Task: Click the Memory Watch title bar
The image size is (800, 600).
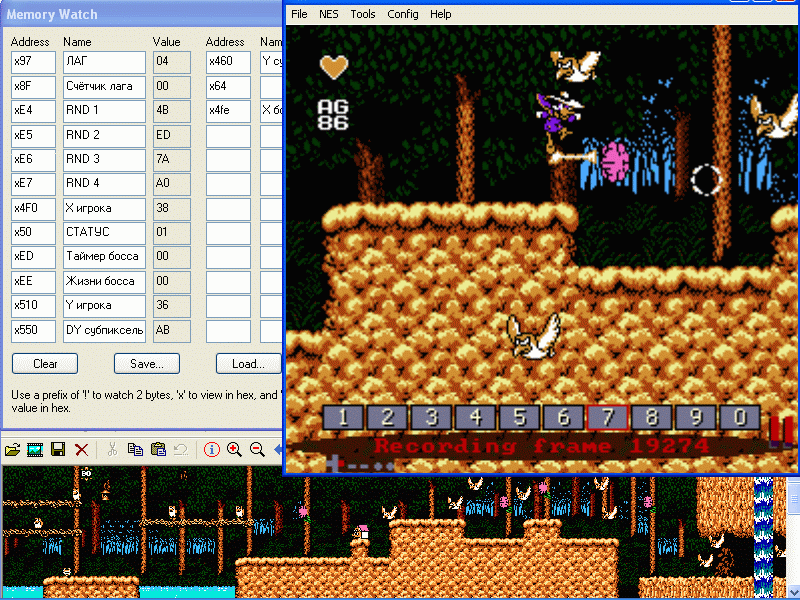Action: click(x=142, y=14)
